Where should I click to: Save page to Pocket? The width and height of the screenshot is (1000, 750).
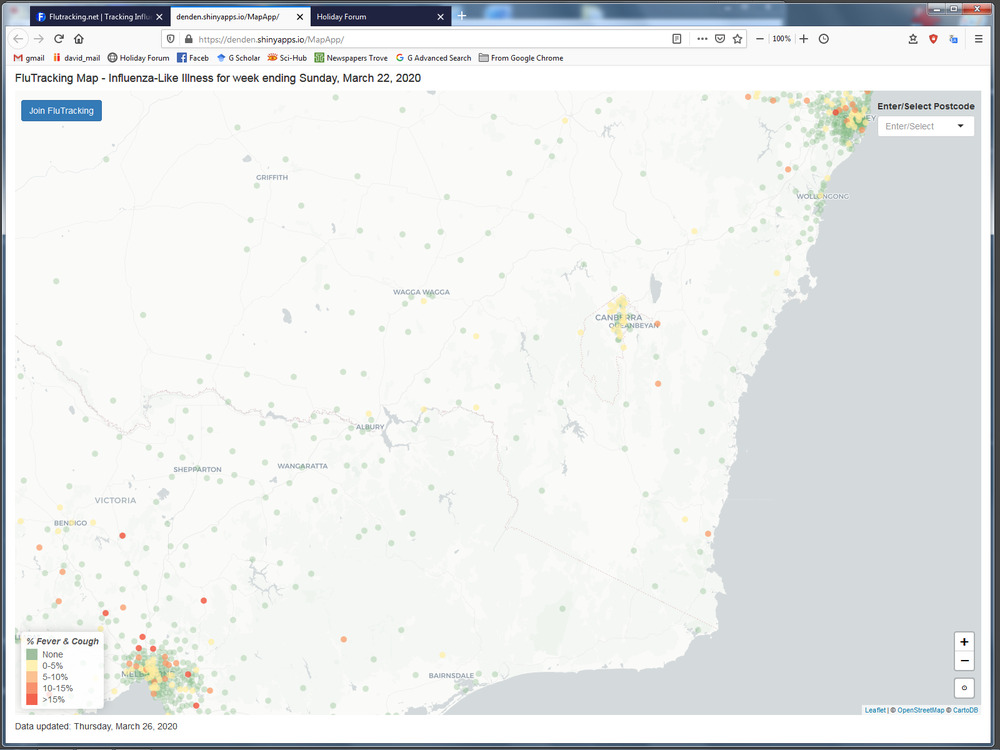[720, 39]
